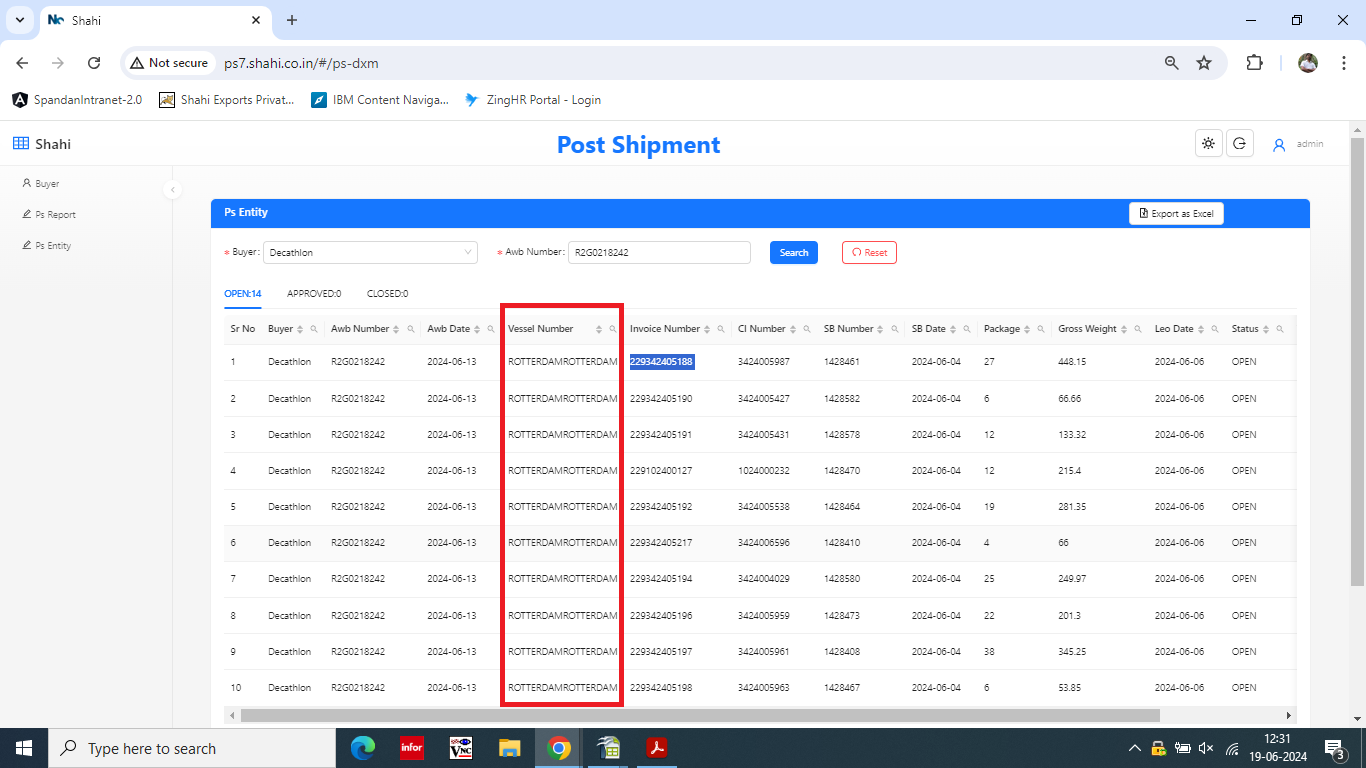Click the horizontal table scrollbar
The image size is (1366, 768).
[700, 715]
